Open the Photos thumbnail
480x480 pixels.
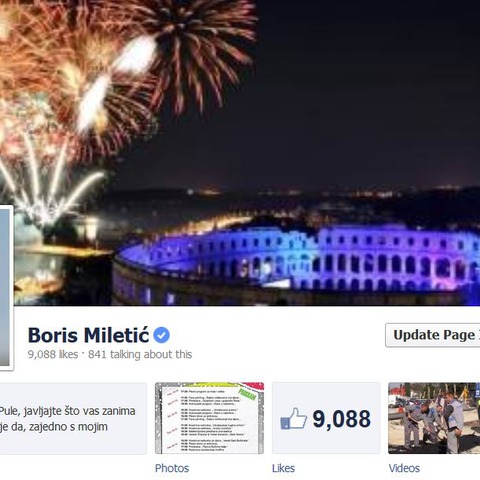(209, 418)
